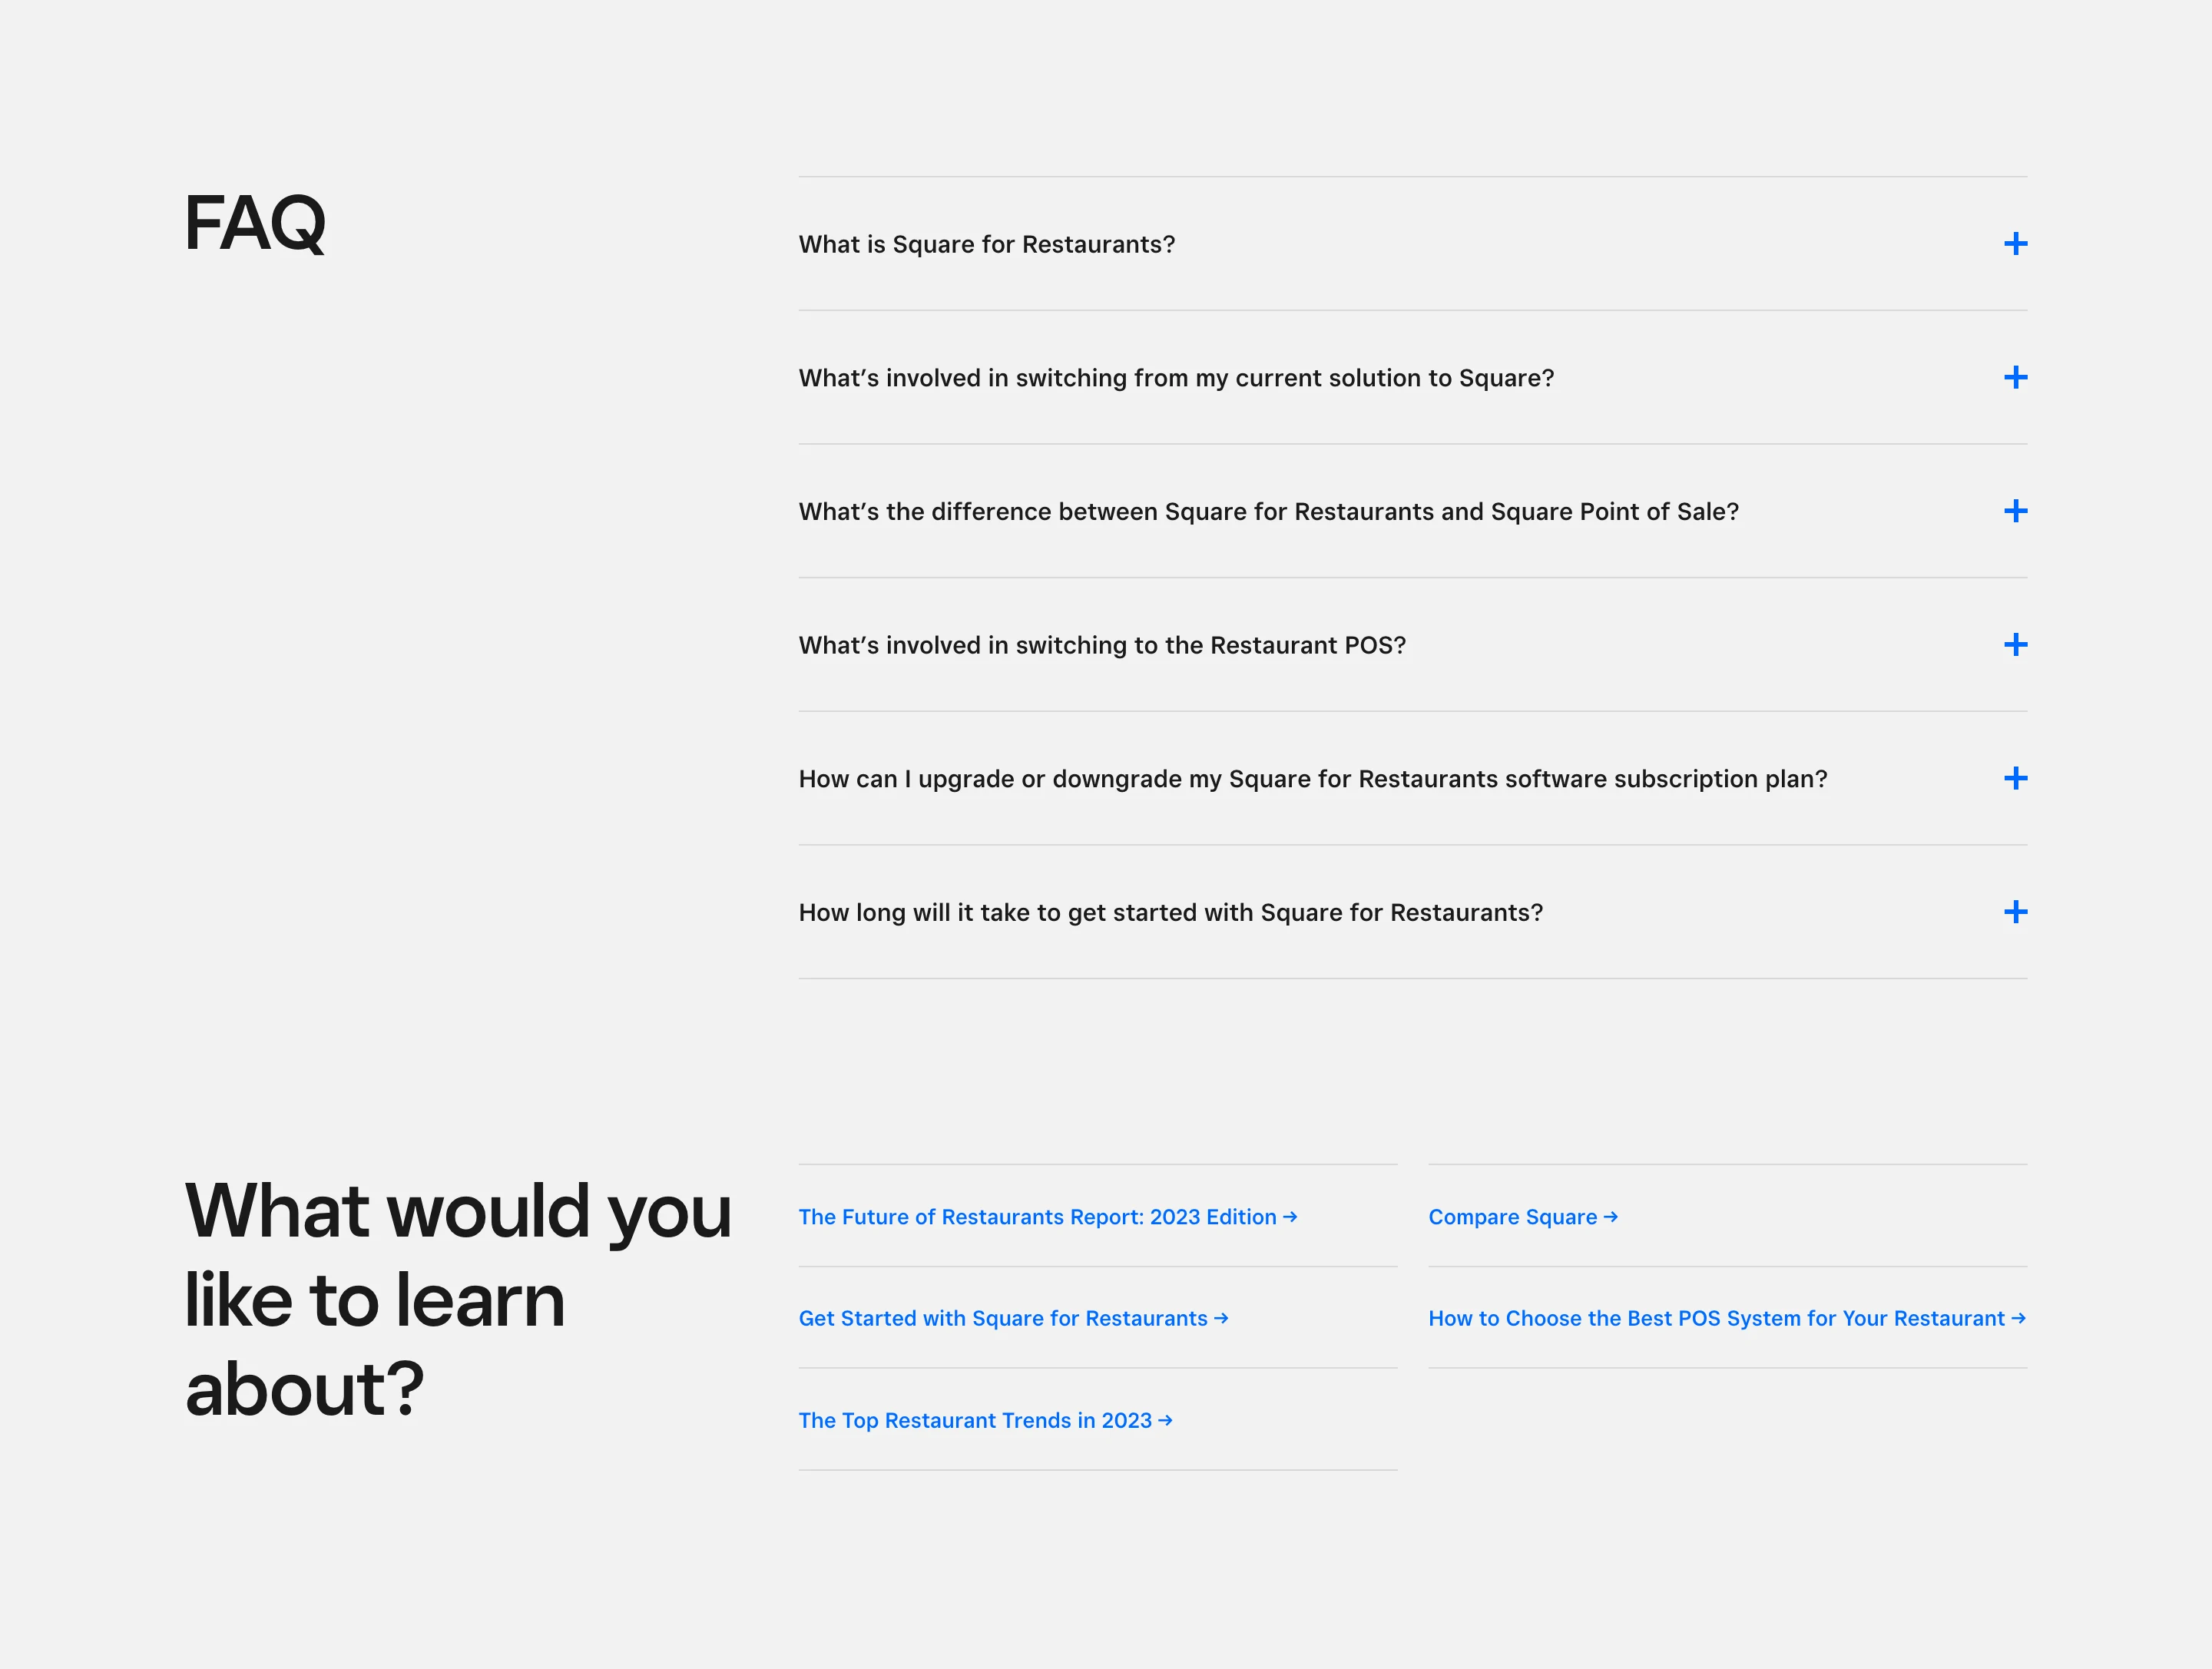Click the plus icon beside 'What's involved in switching from my current solution to Square?'
This screenshot has width=2212, height=1669.
pos(2017,377)
